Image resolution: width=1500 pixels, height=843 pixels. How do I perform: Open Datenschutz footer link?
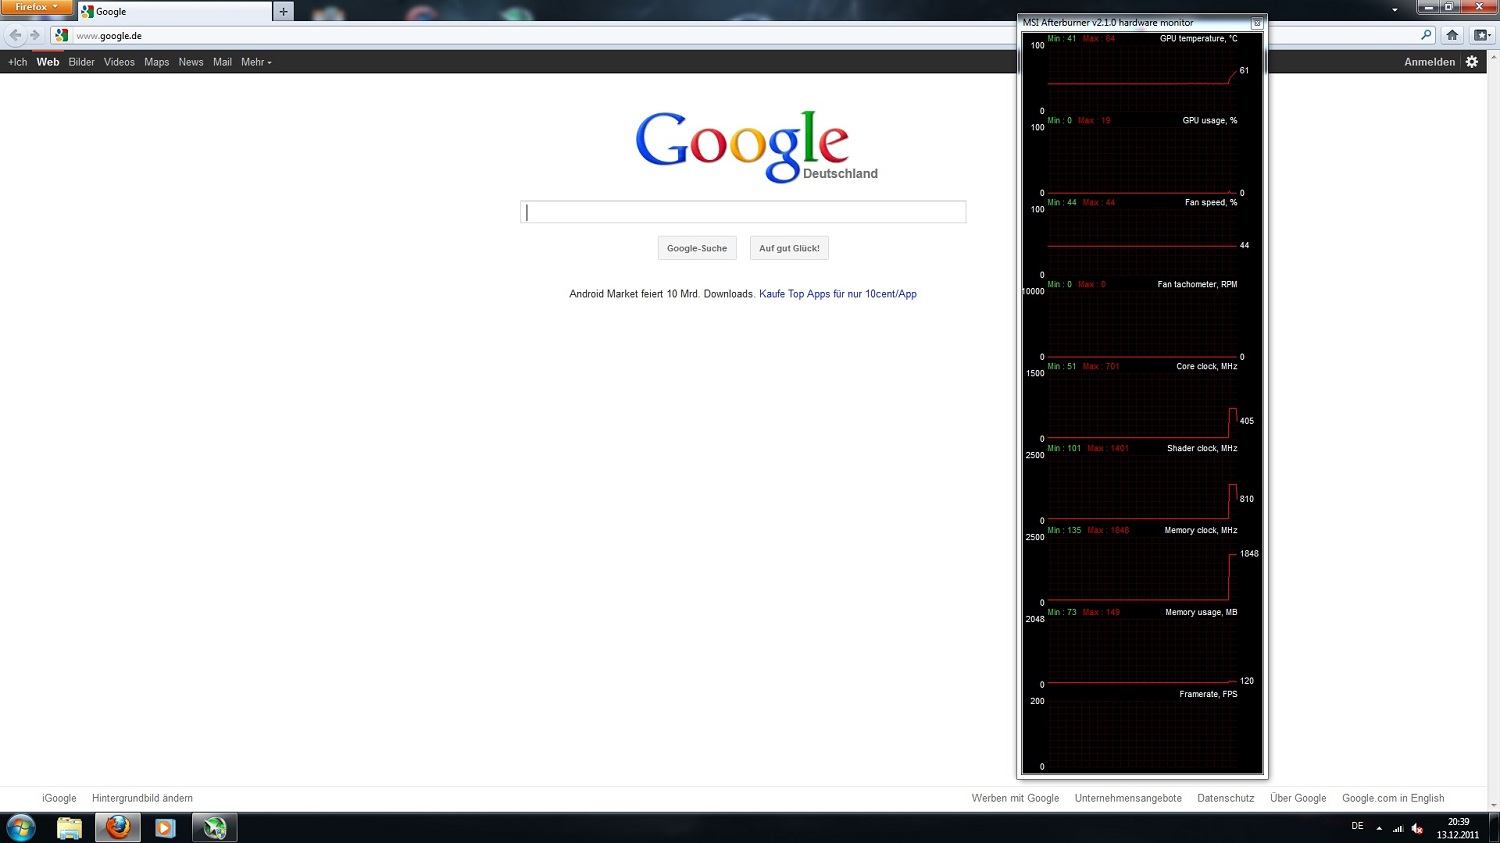click(1226, 798)
